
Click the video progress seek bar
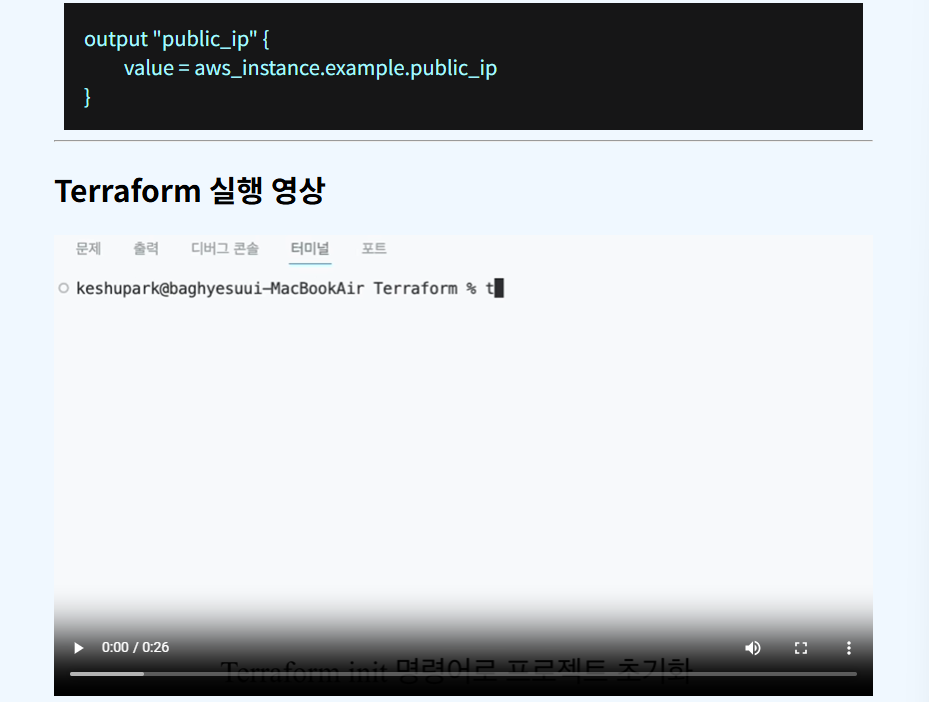pos(500,674)
